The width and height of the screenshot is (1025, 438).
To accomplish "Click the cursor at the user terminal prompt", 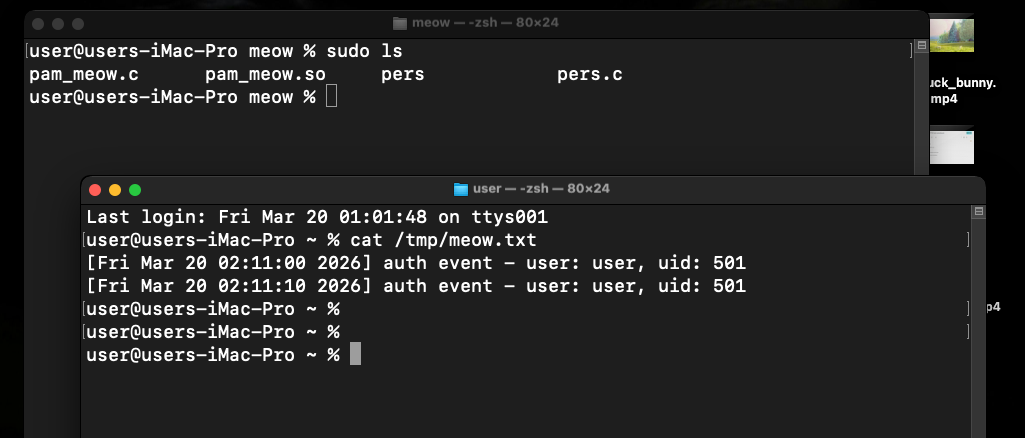I will point(355,355).
